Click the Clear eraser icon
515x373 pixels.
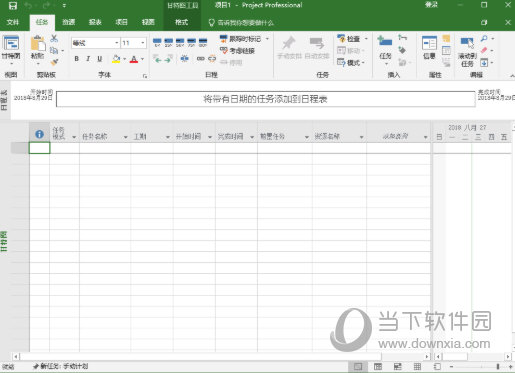click(x=484, y=50)
